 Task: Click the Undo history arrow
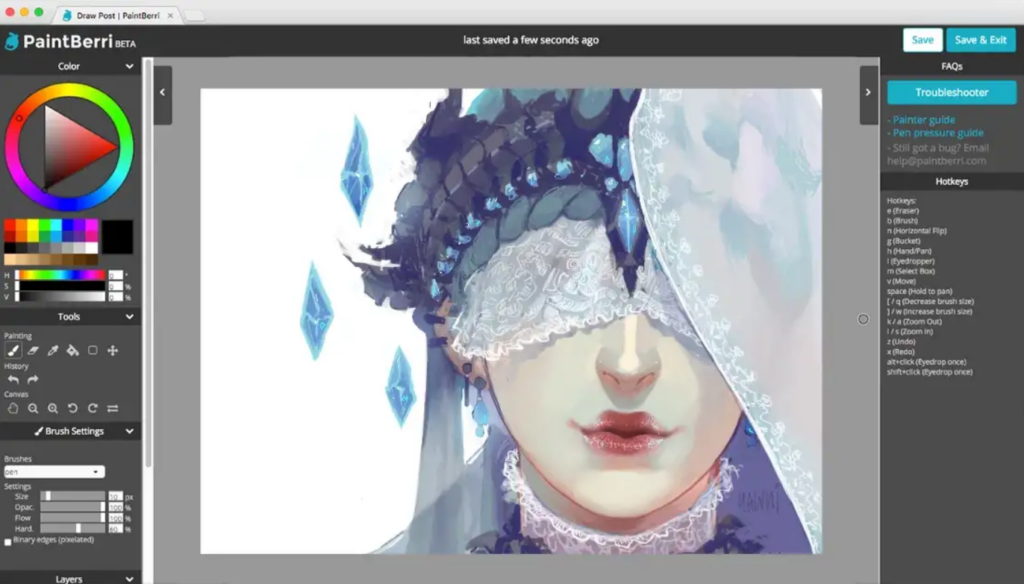pos(13,380)
